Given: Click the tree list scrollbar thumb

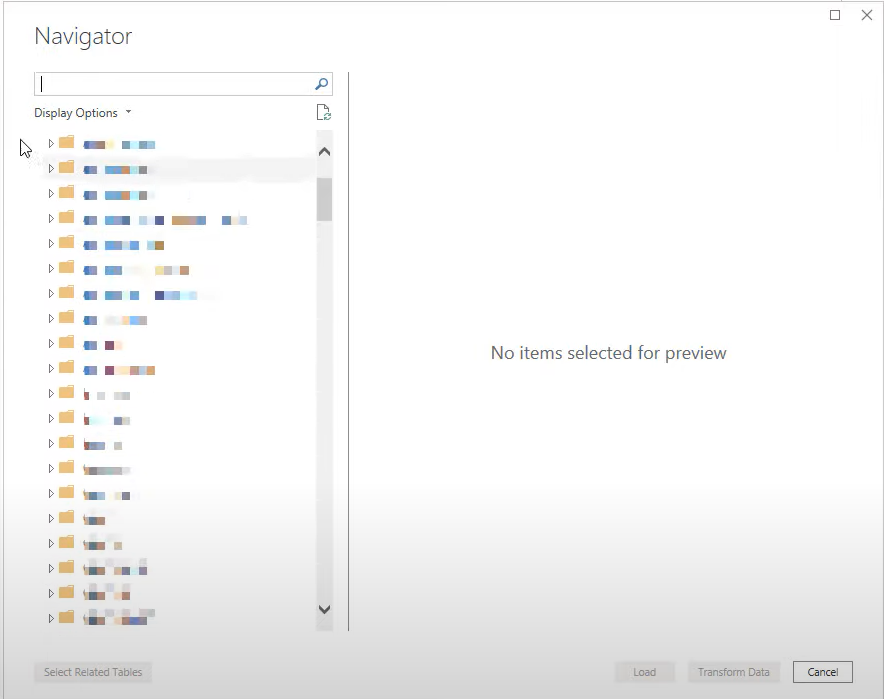Looking at the screenshot, I should pyautogui.click(x=324, y=200).
